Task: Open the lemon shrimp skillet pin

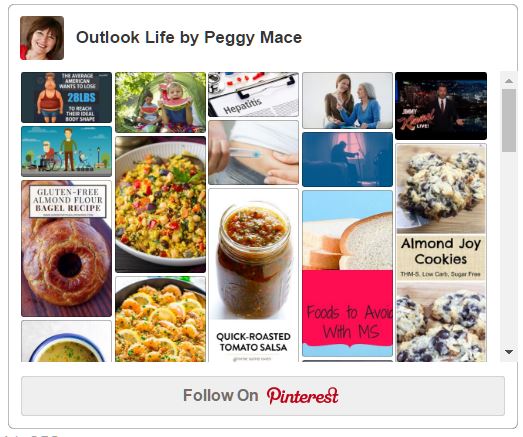Action: coord(160,319)
